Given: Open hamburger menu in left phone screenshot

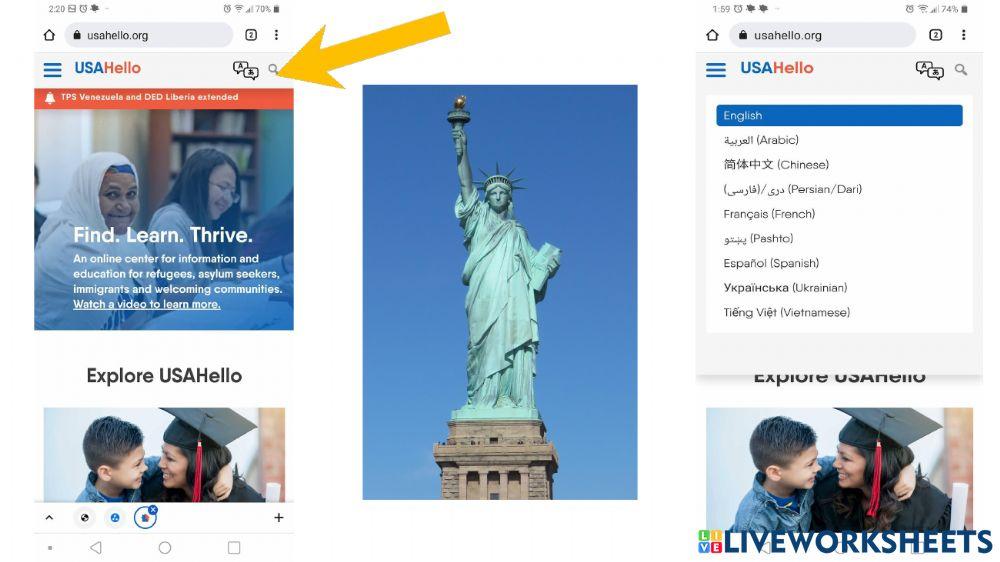Looking at the screenshot, I should click(x=52, y=70).
